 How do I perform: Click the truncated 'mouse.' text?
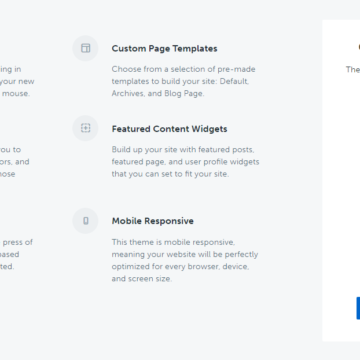(15, 93)
